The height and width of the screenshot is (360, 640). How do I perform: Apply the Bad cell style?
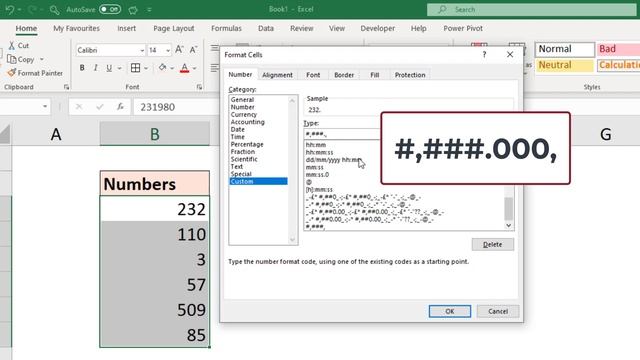click(x=618, y=49)
